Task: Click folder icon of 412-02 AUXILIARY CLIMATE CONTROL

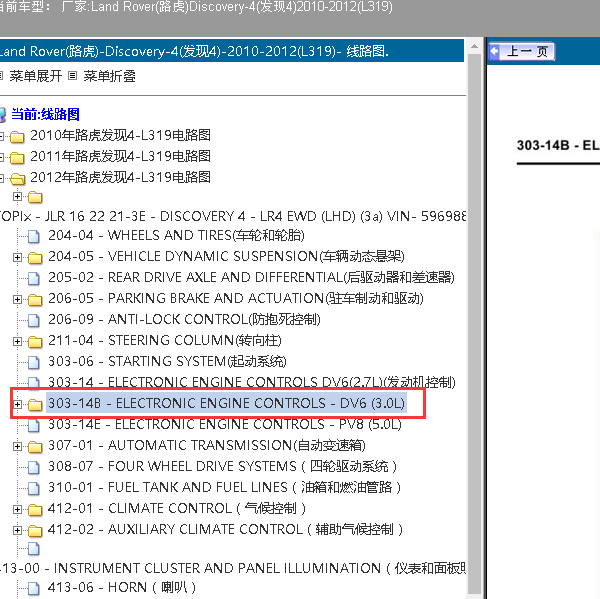Action: coord(35,531)
